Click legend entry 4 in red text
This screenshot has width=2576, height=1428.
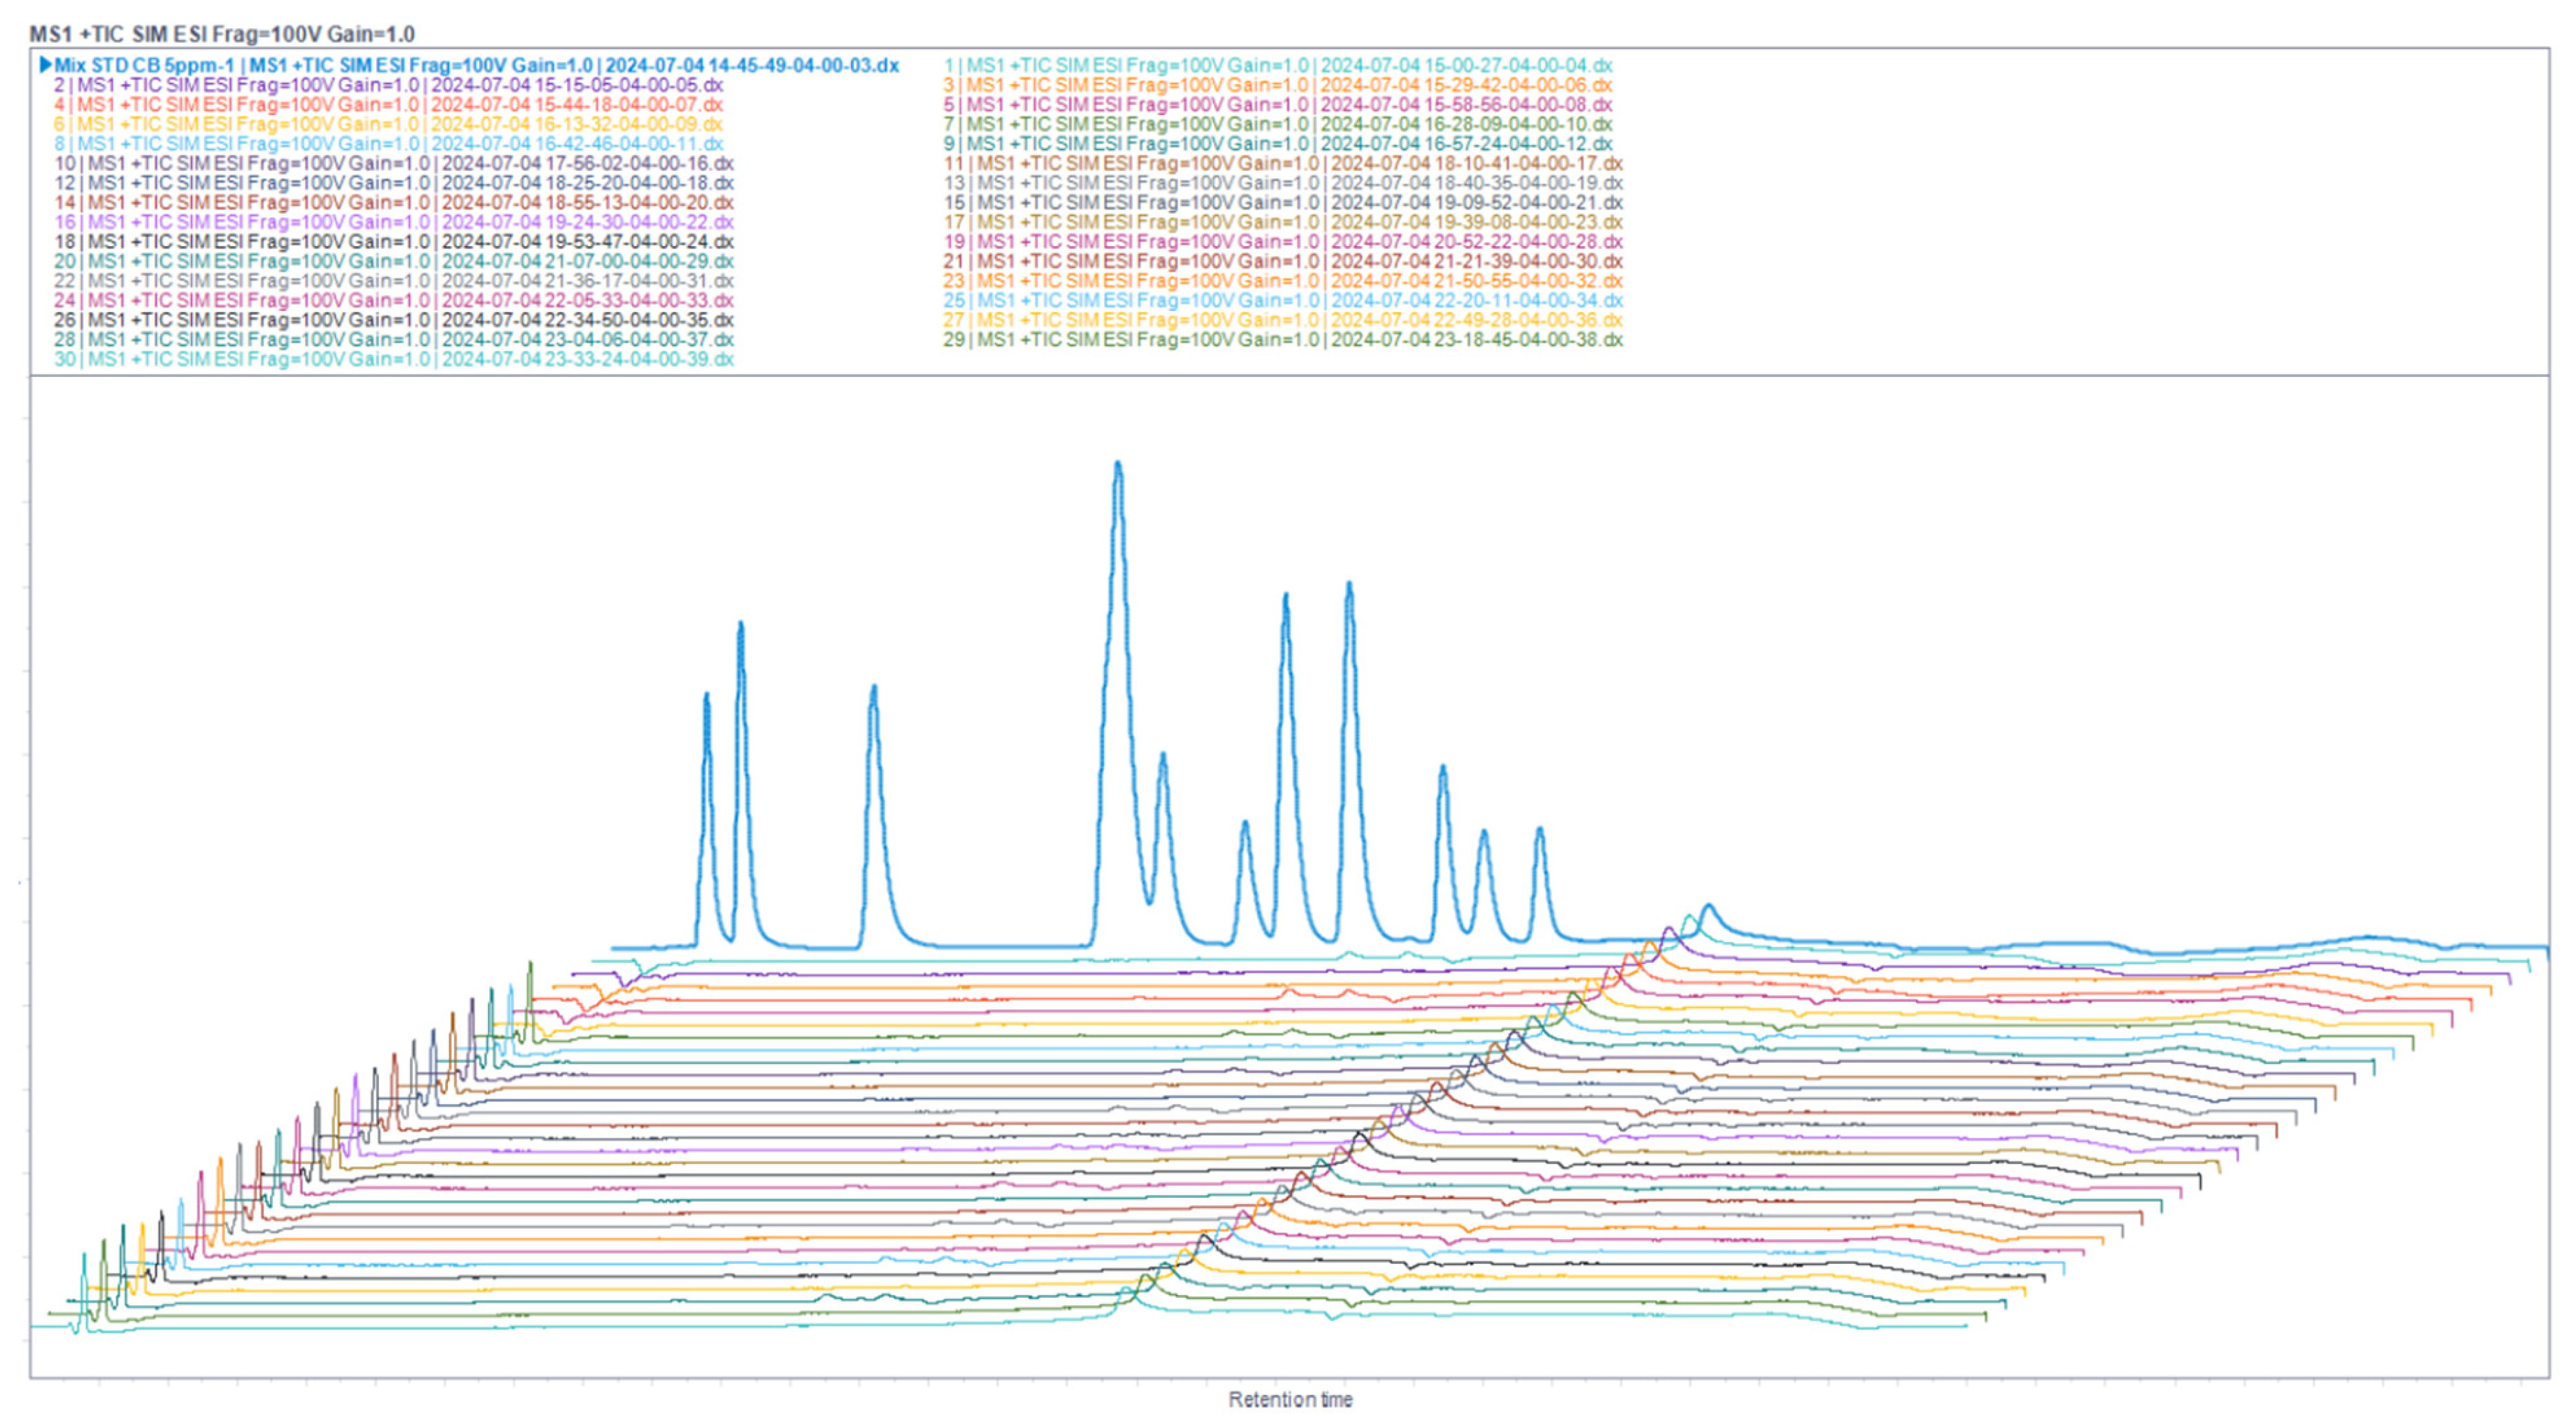click(388, 105)
